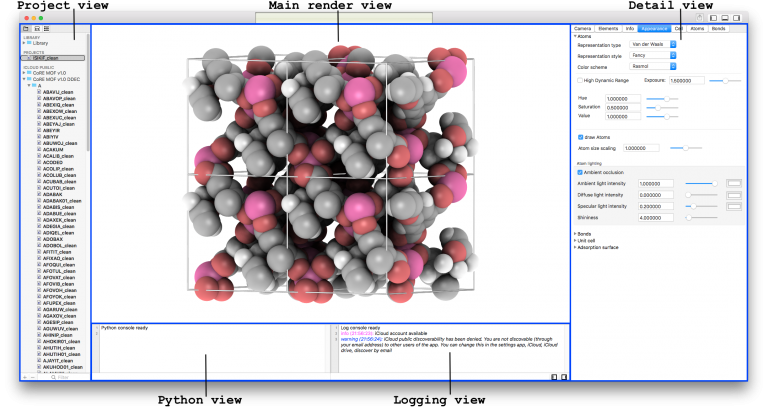The image size is (768, 410).
Task: Switch to the Camera tab
Action: [583, 29]
